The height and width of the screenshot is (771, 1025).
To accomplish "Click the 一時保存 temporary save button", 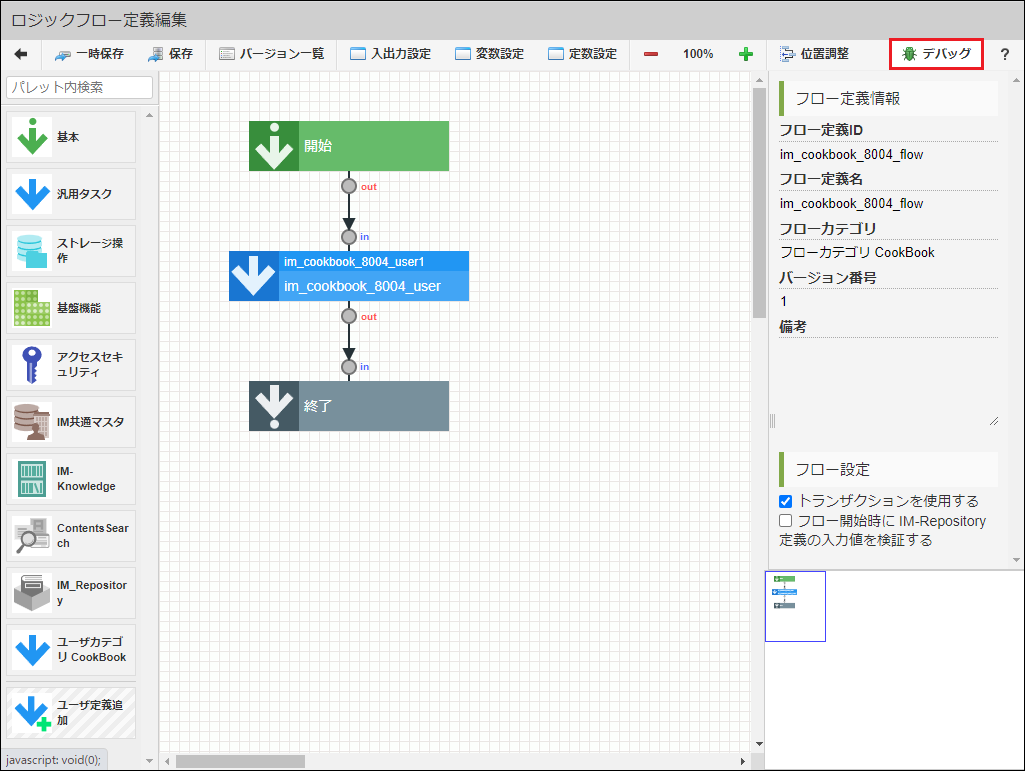I will (x=90, y=54).
